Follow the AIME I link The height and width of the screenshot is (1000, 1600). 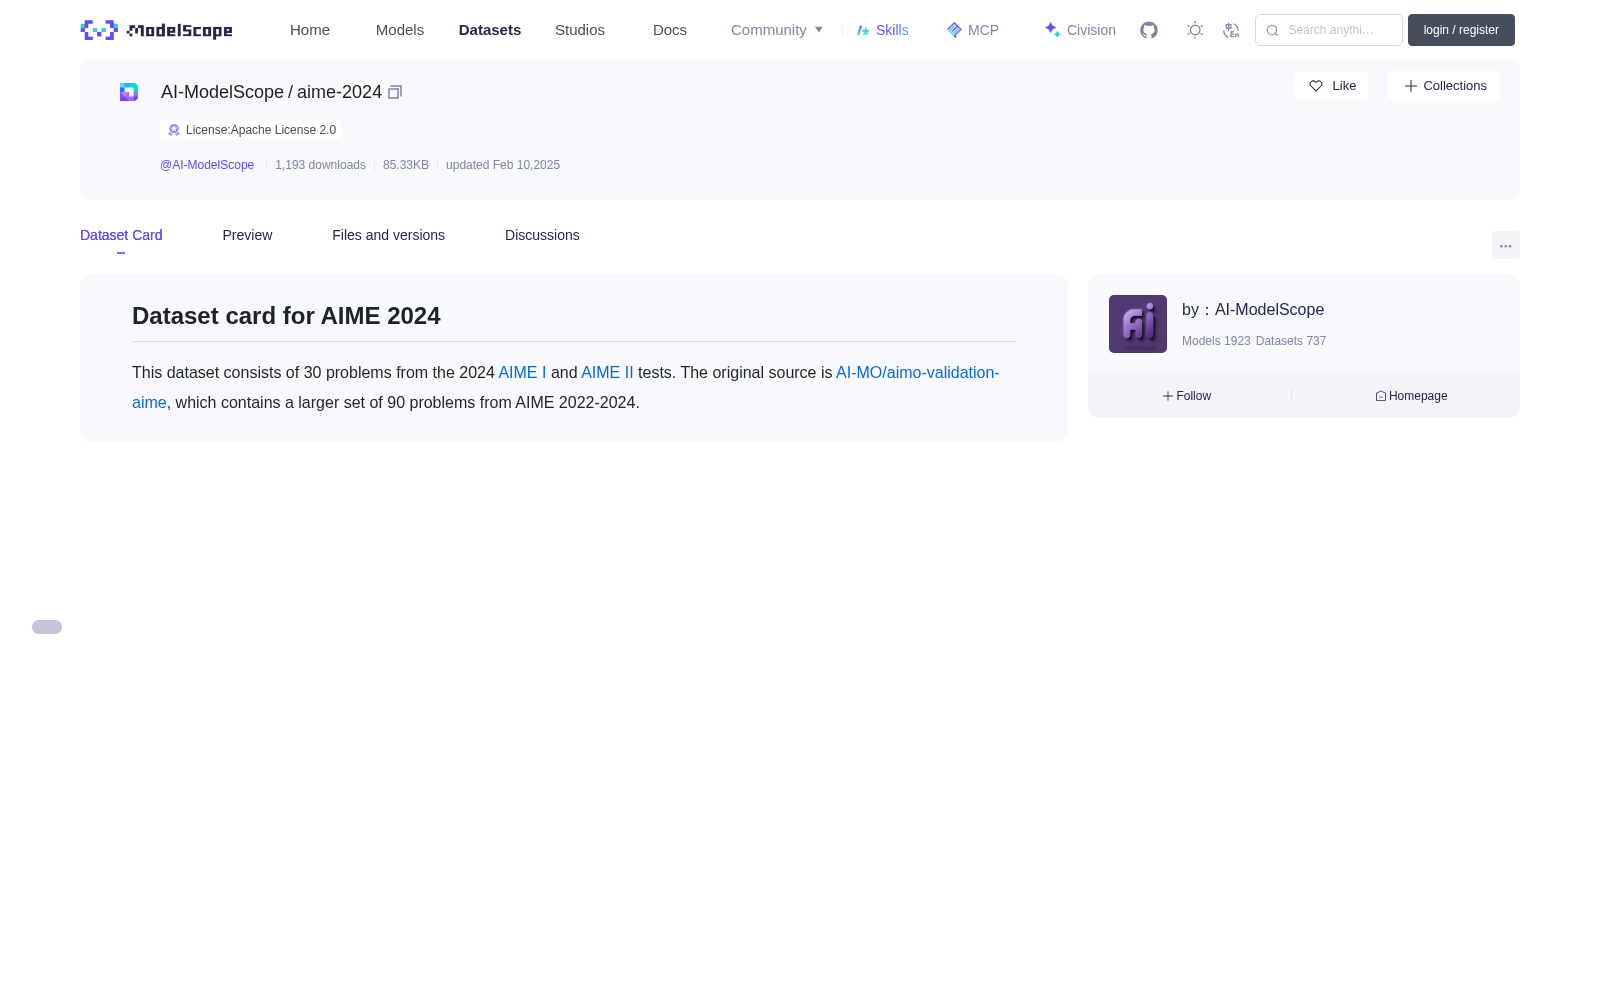click(x=522, y=372)
